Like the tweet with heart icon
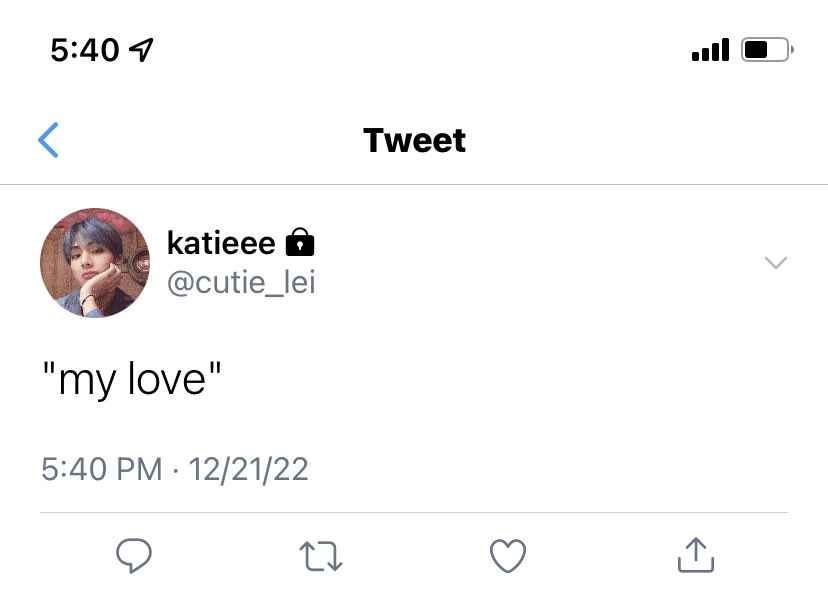This screenshot has height=597, width=828. click(x=508, y=555)
